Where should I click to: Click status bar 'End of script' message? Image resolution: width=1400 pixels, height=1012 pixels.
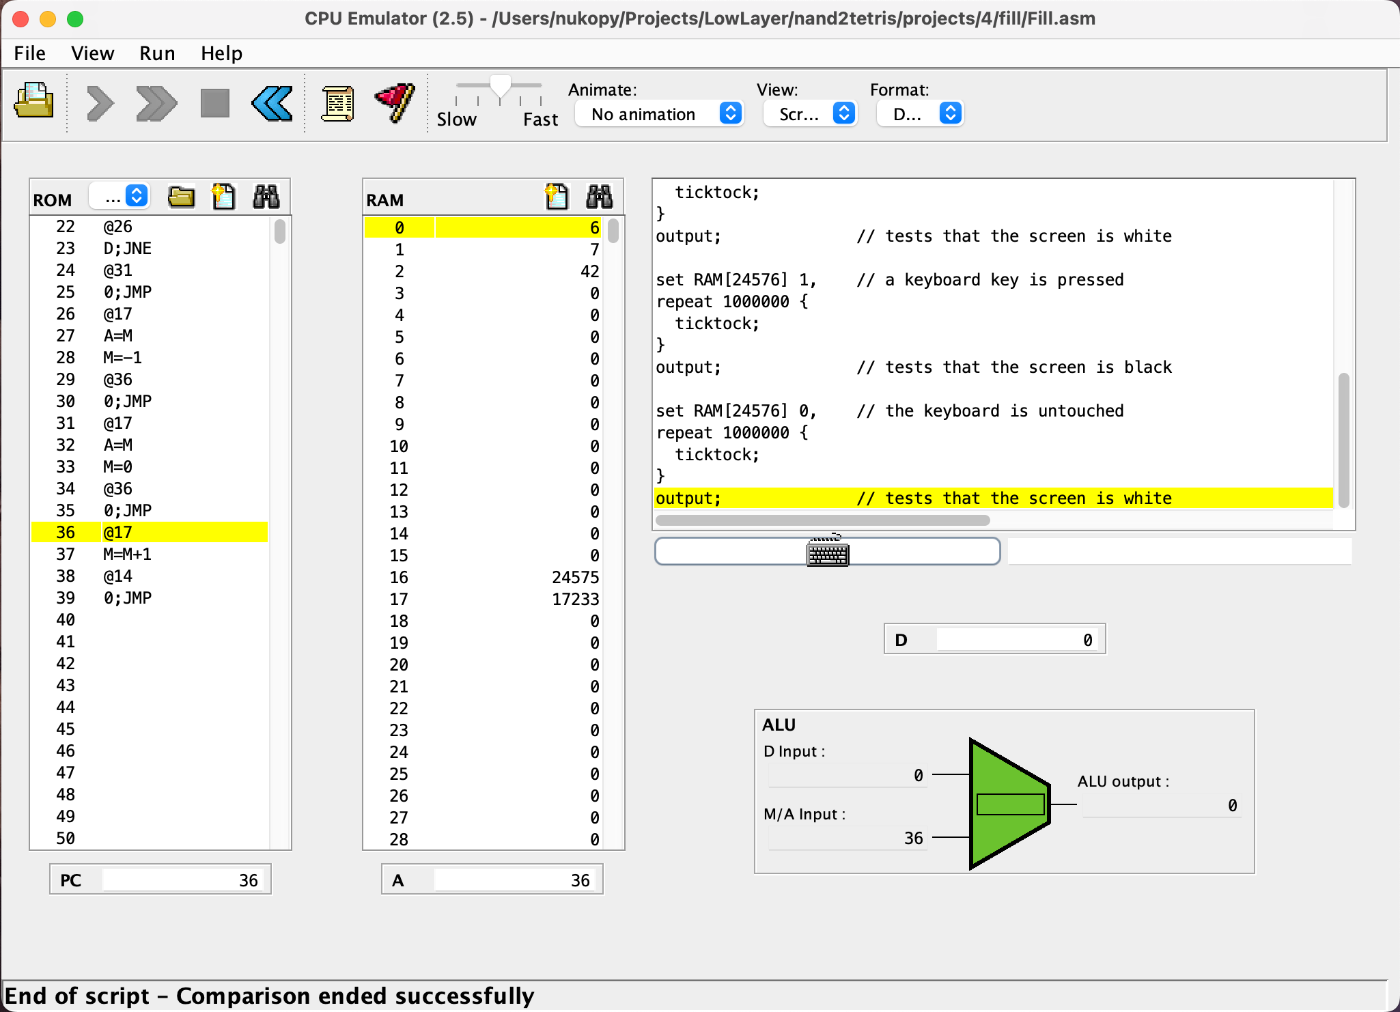click(x=269, y=996)
